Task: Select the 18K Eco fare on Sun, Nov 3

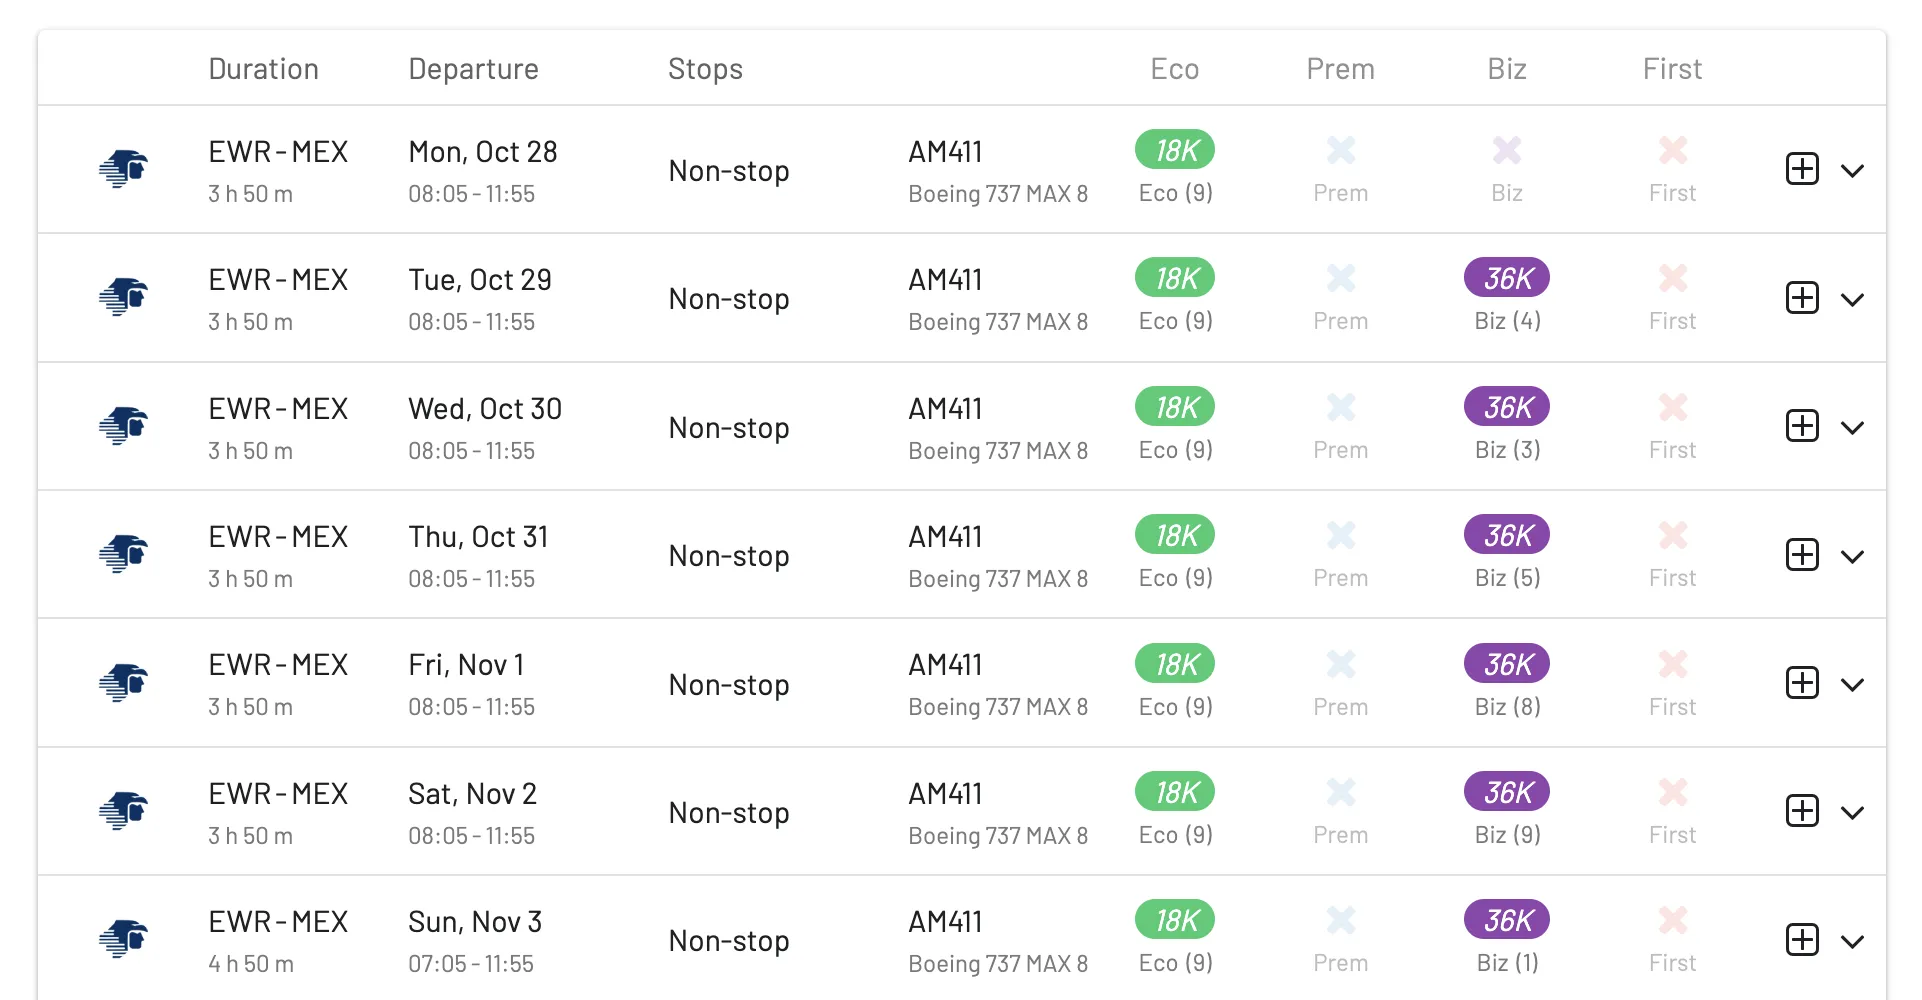Action: tap(1175, 920)
